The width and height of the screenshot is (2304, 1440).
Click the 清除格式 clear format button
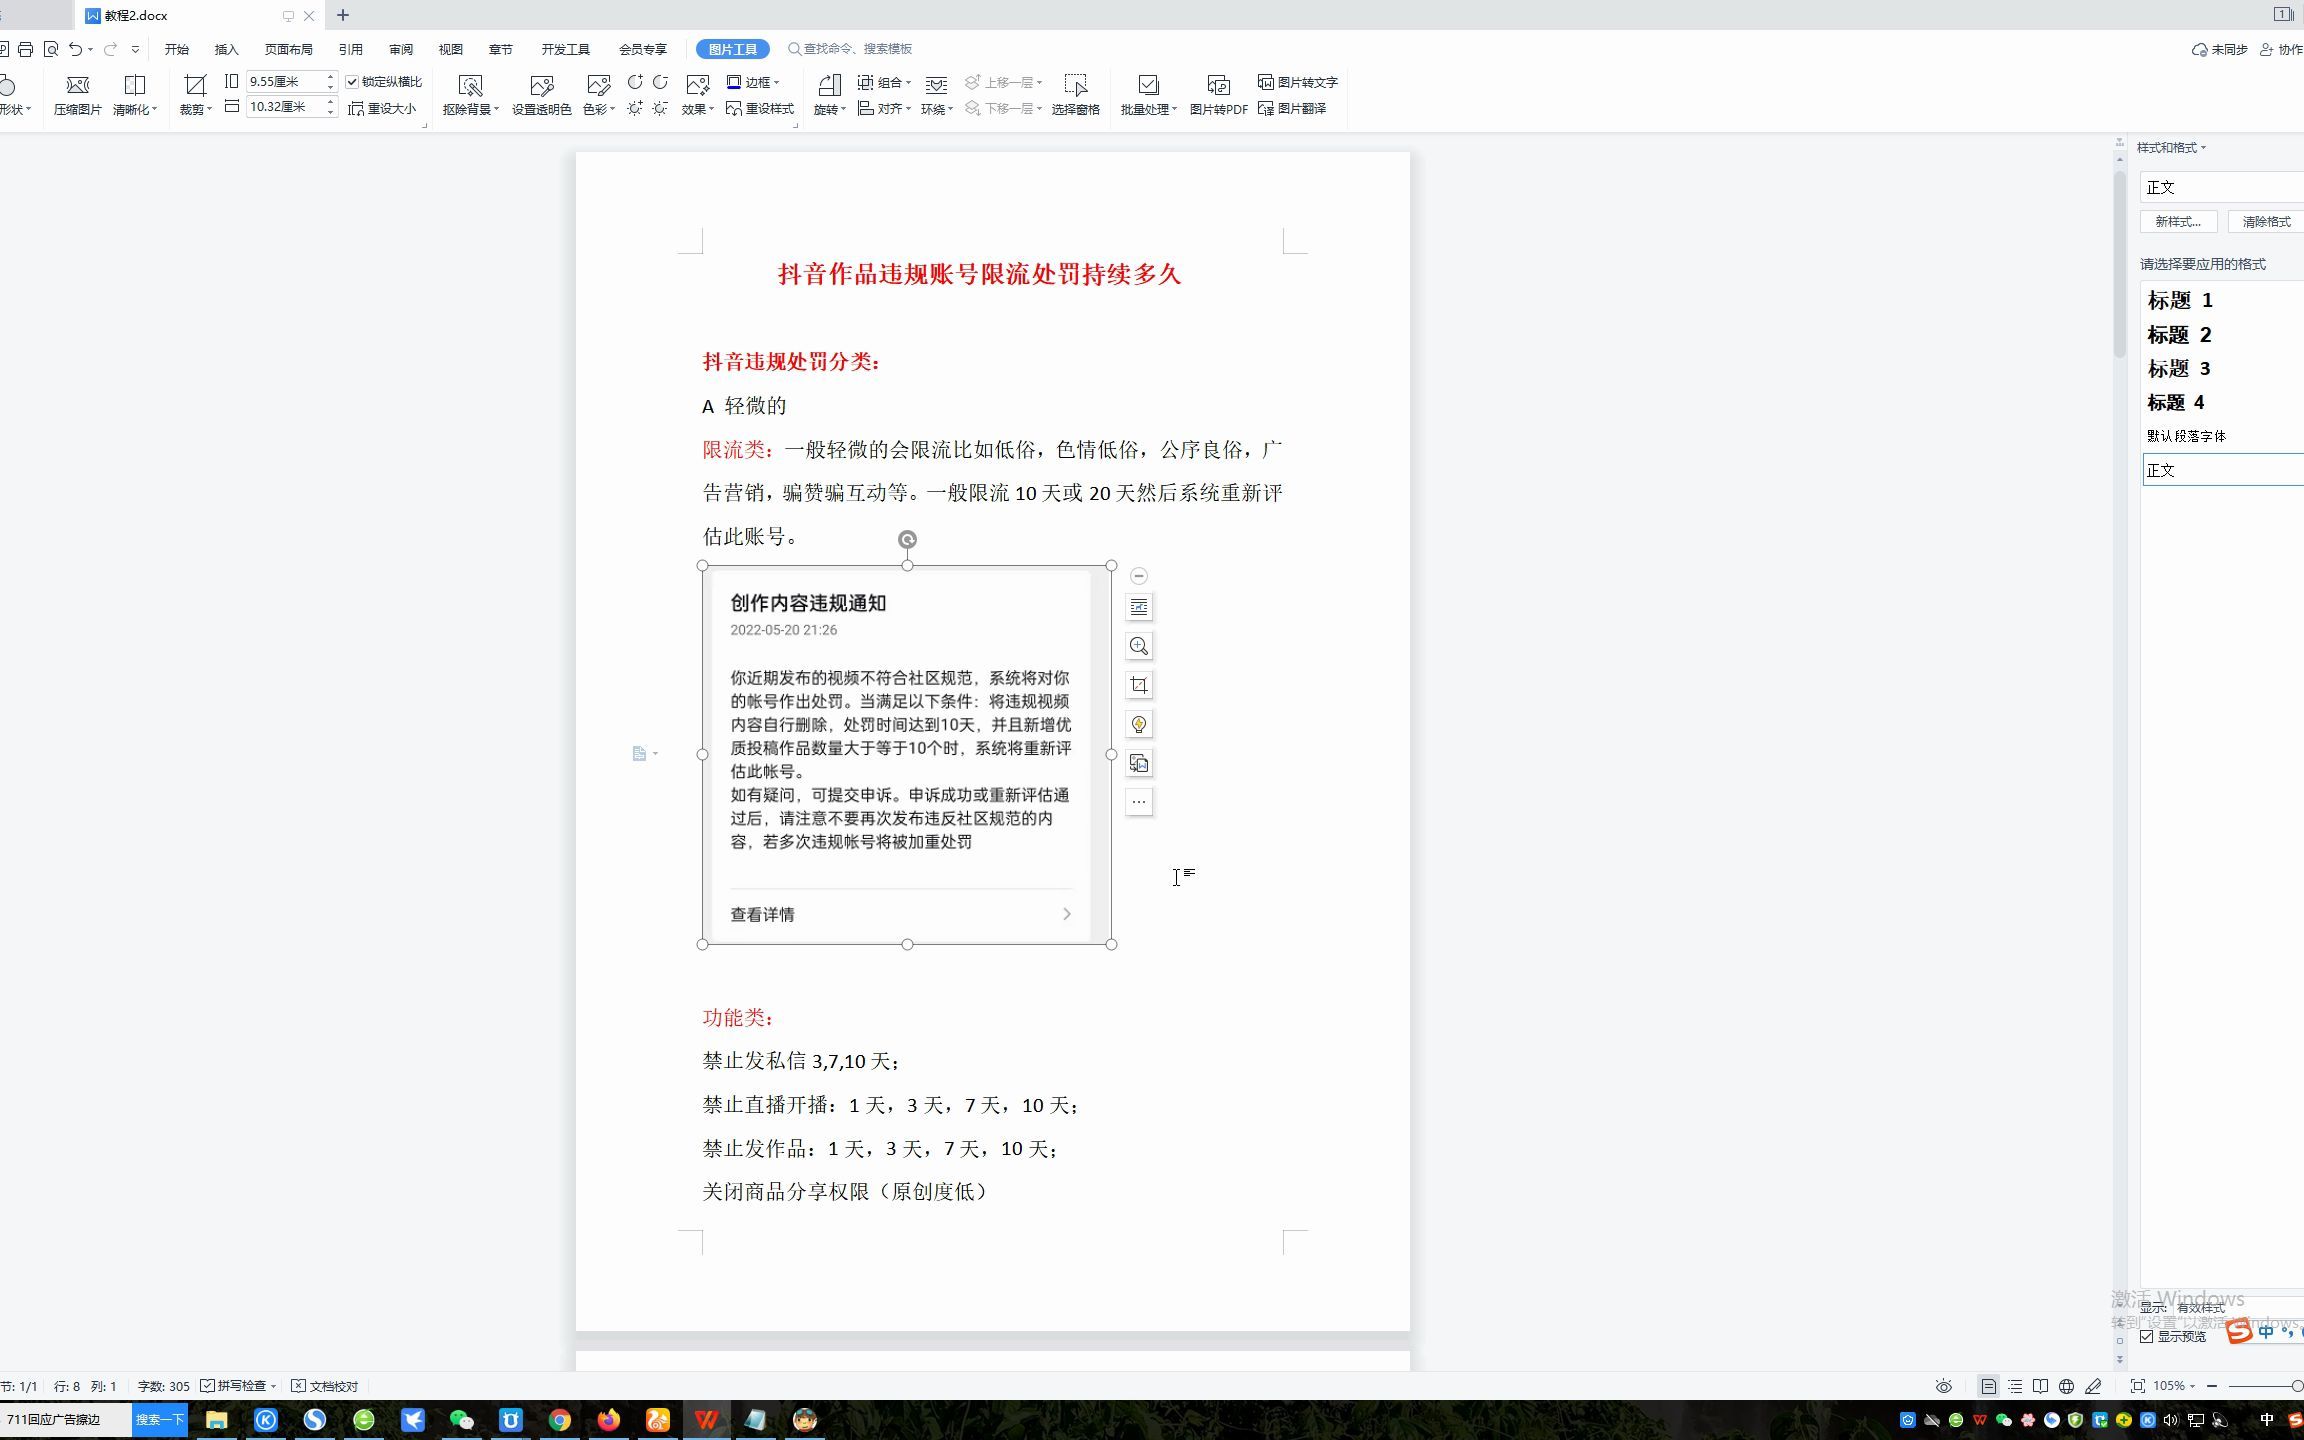[2266, 222]
